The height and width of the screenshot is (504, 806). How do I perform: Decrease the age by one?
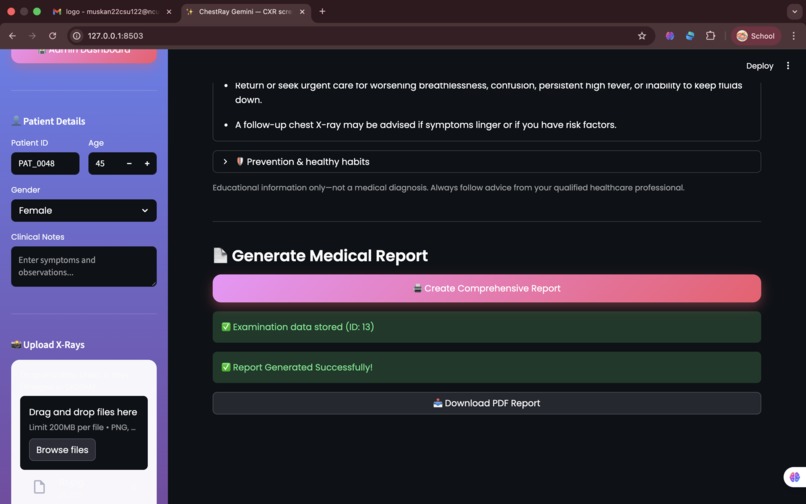[x=129, y=164]
